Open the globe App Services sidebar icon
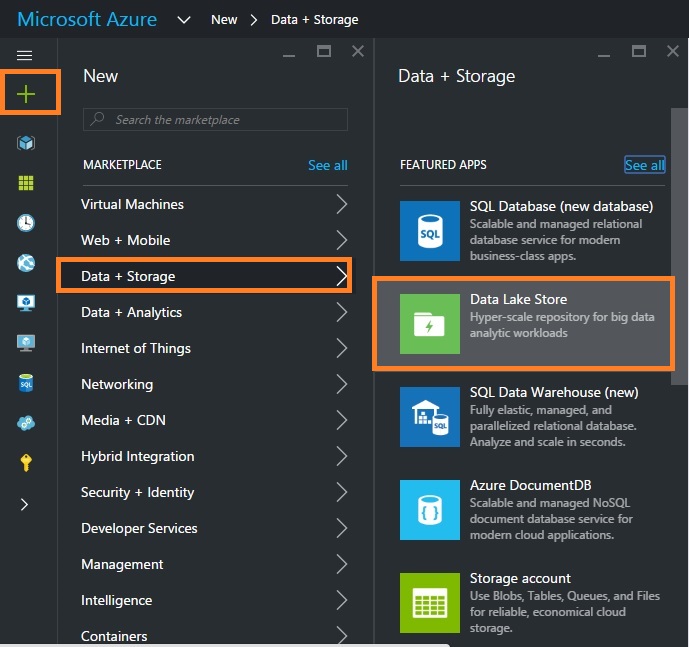 click(26, 263)
